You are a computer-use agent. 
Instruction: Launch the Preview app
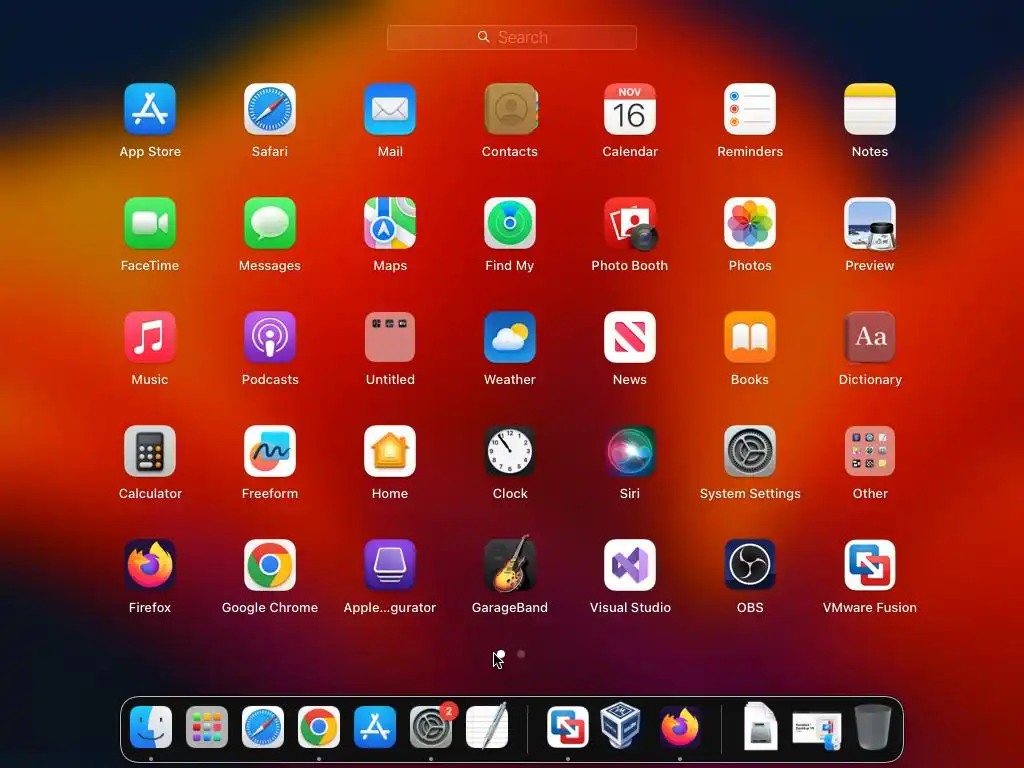pos(870,223)
